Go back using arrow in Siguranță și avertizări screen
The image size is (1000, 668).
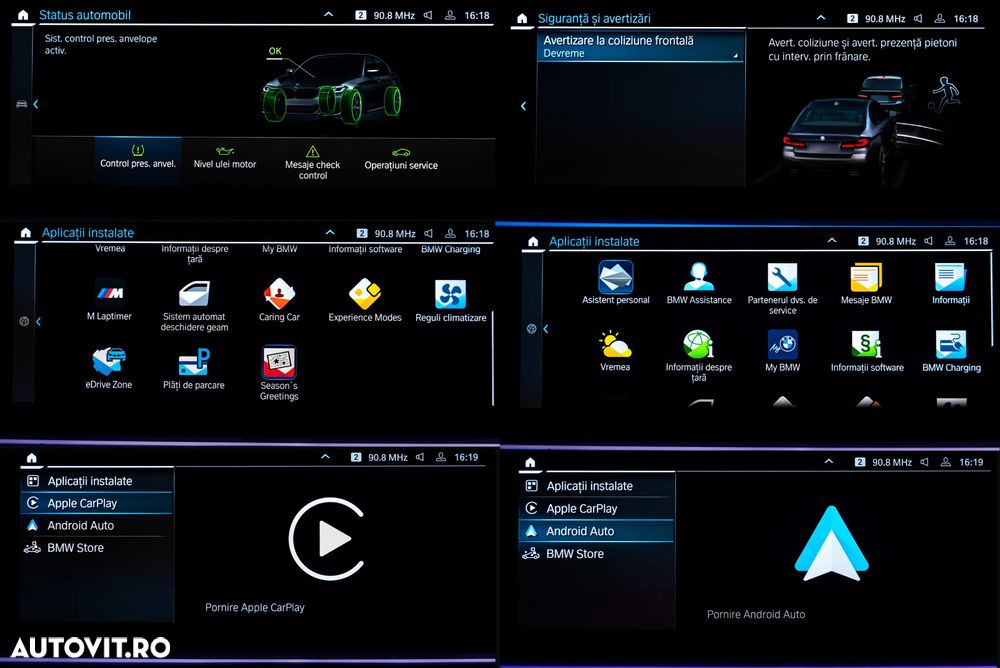523,106
